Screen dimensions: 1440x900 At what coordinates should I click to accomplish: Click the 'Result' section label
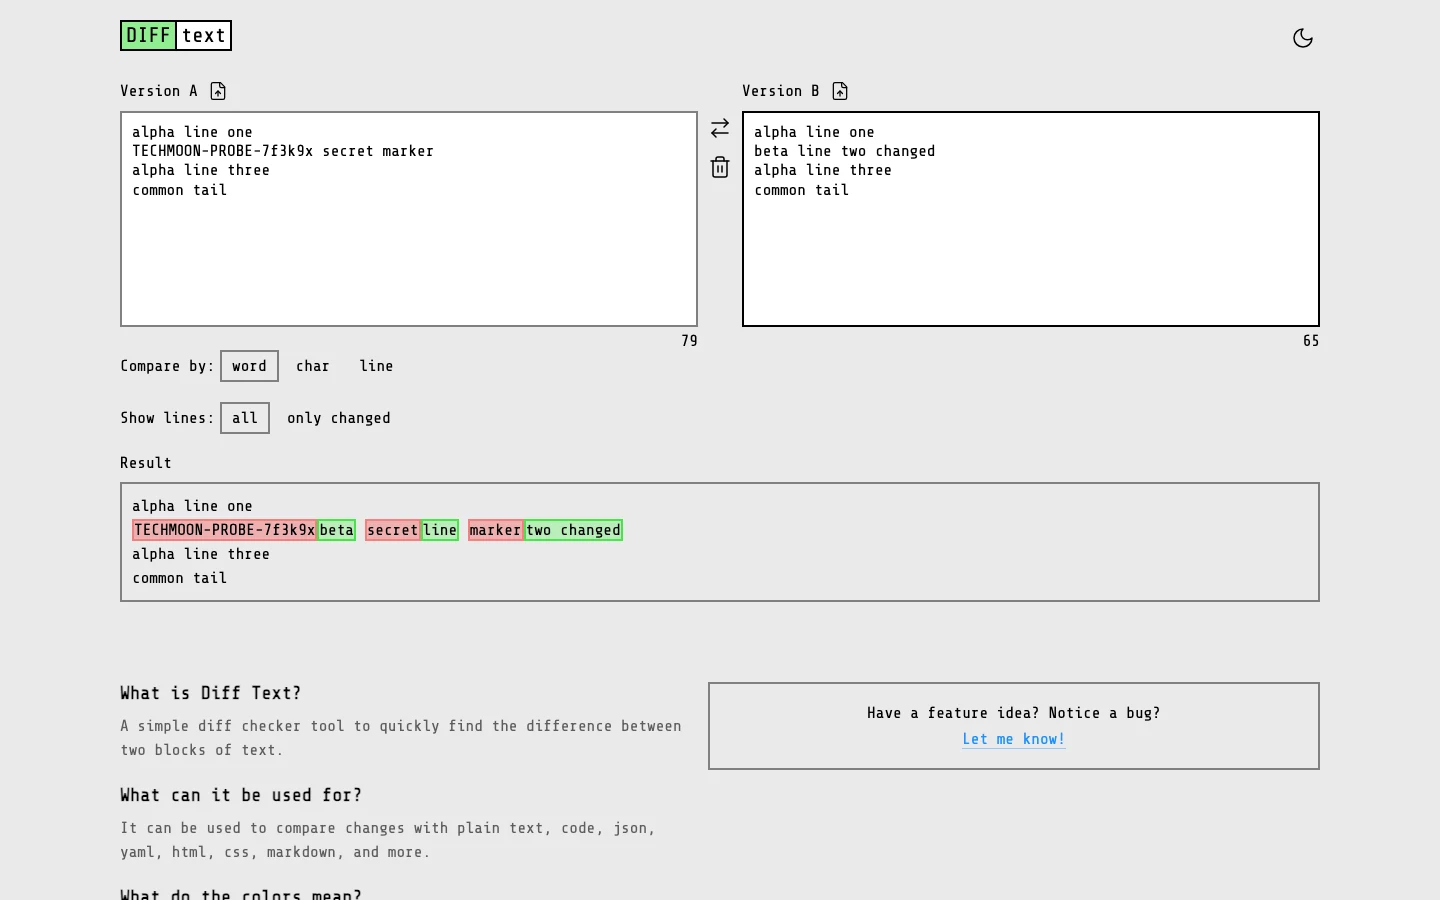(146, 463)
